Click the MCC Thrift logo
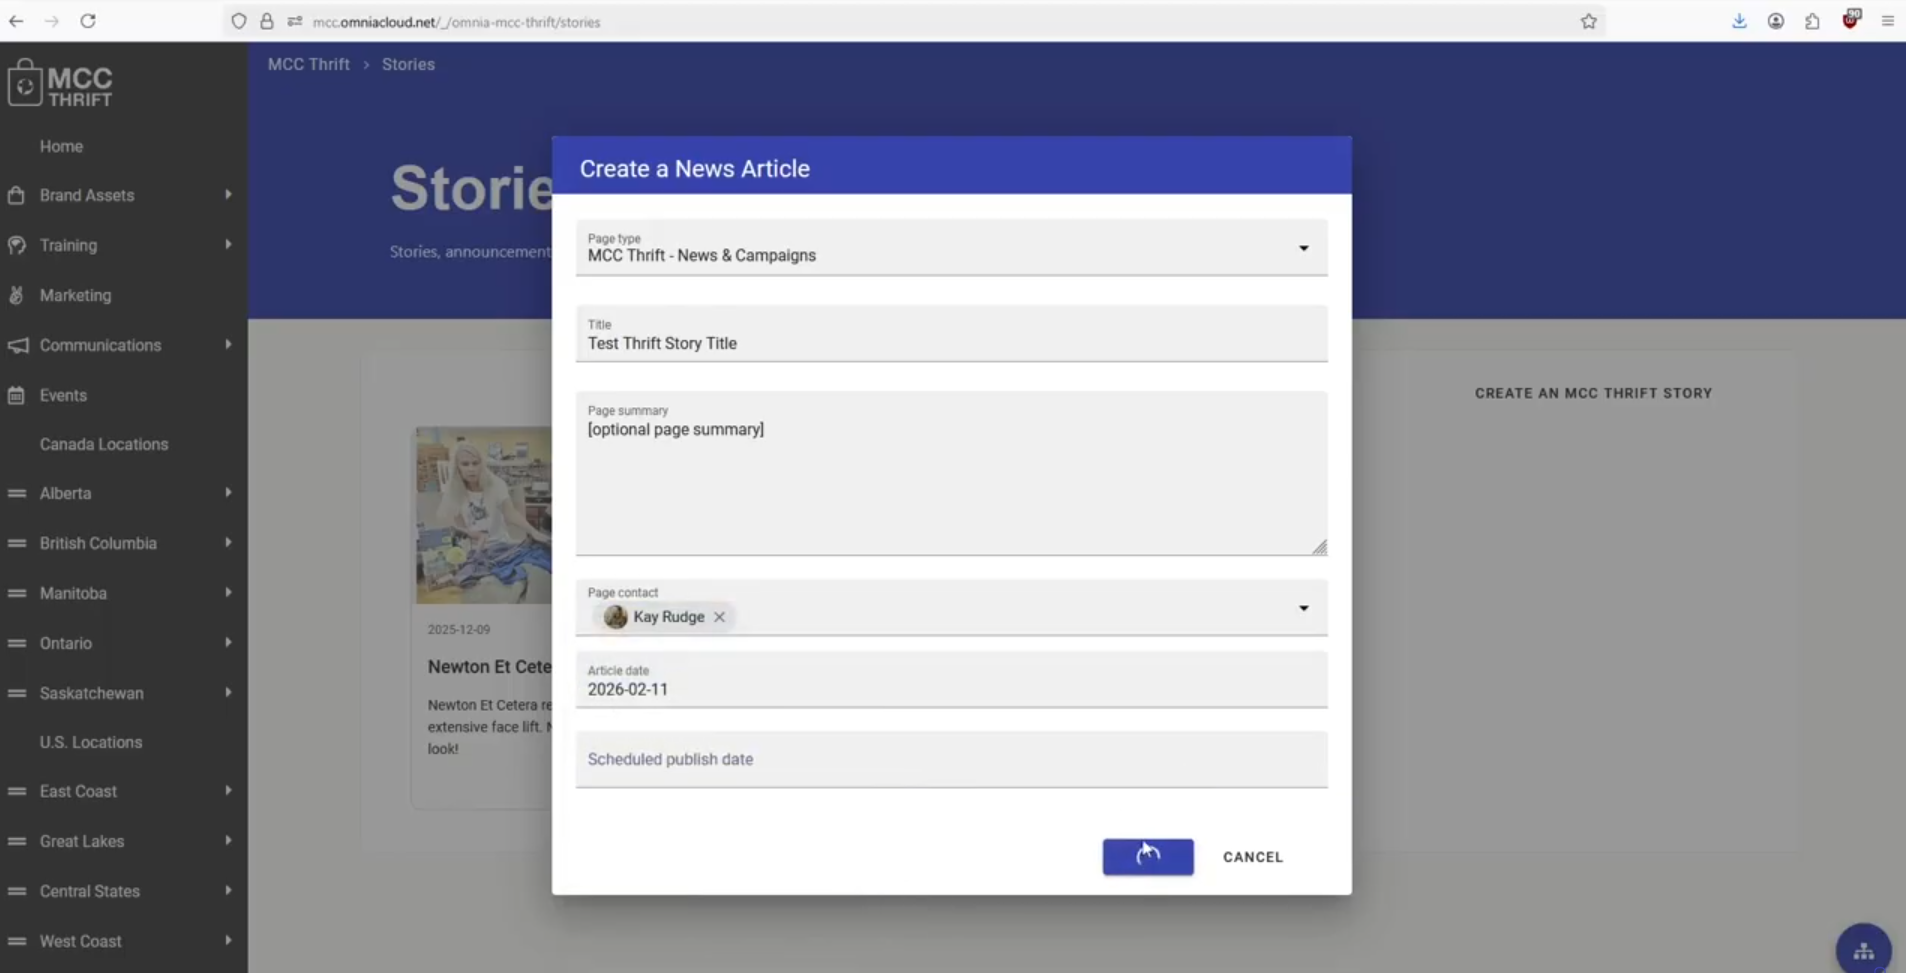1906x973 pixels. pos(61,84)
